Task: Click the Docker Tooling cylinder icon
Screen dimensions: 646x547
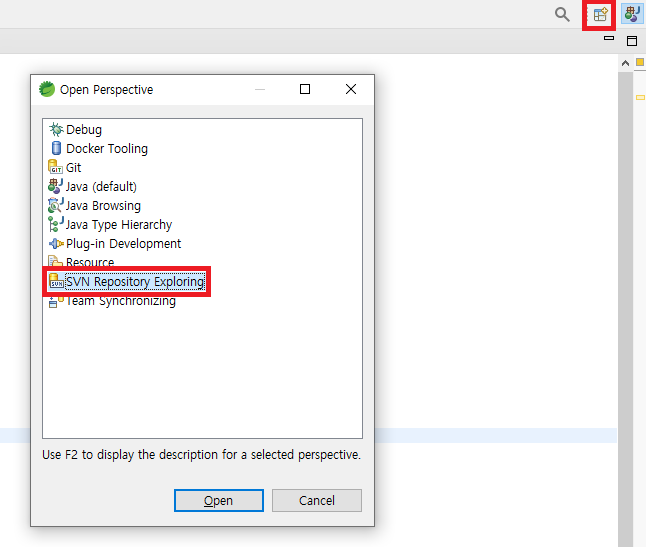Action: pos(56,148)
